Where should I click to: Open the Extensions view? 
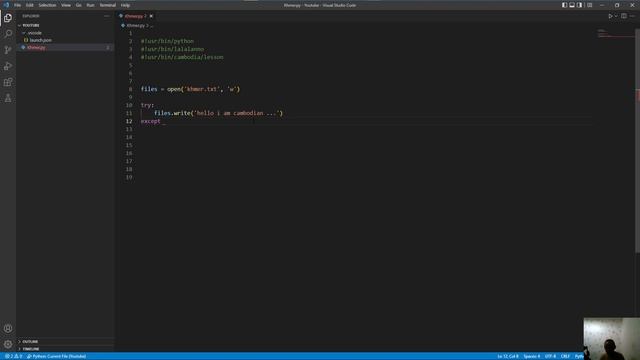coord(8,82)
